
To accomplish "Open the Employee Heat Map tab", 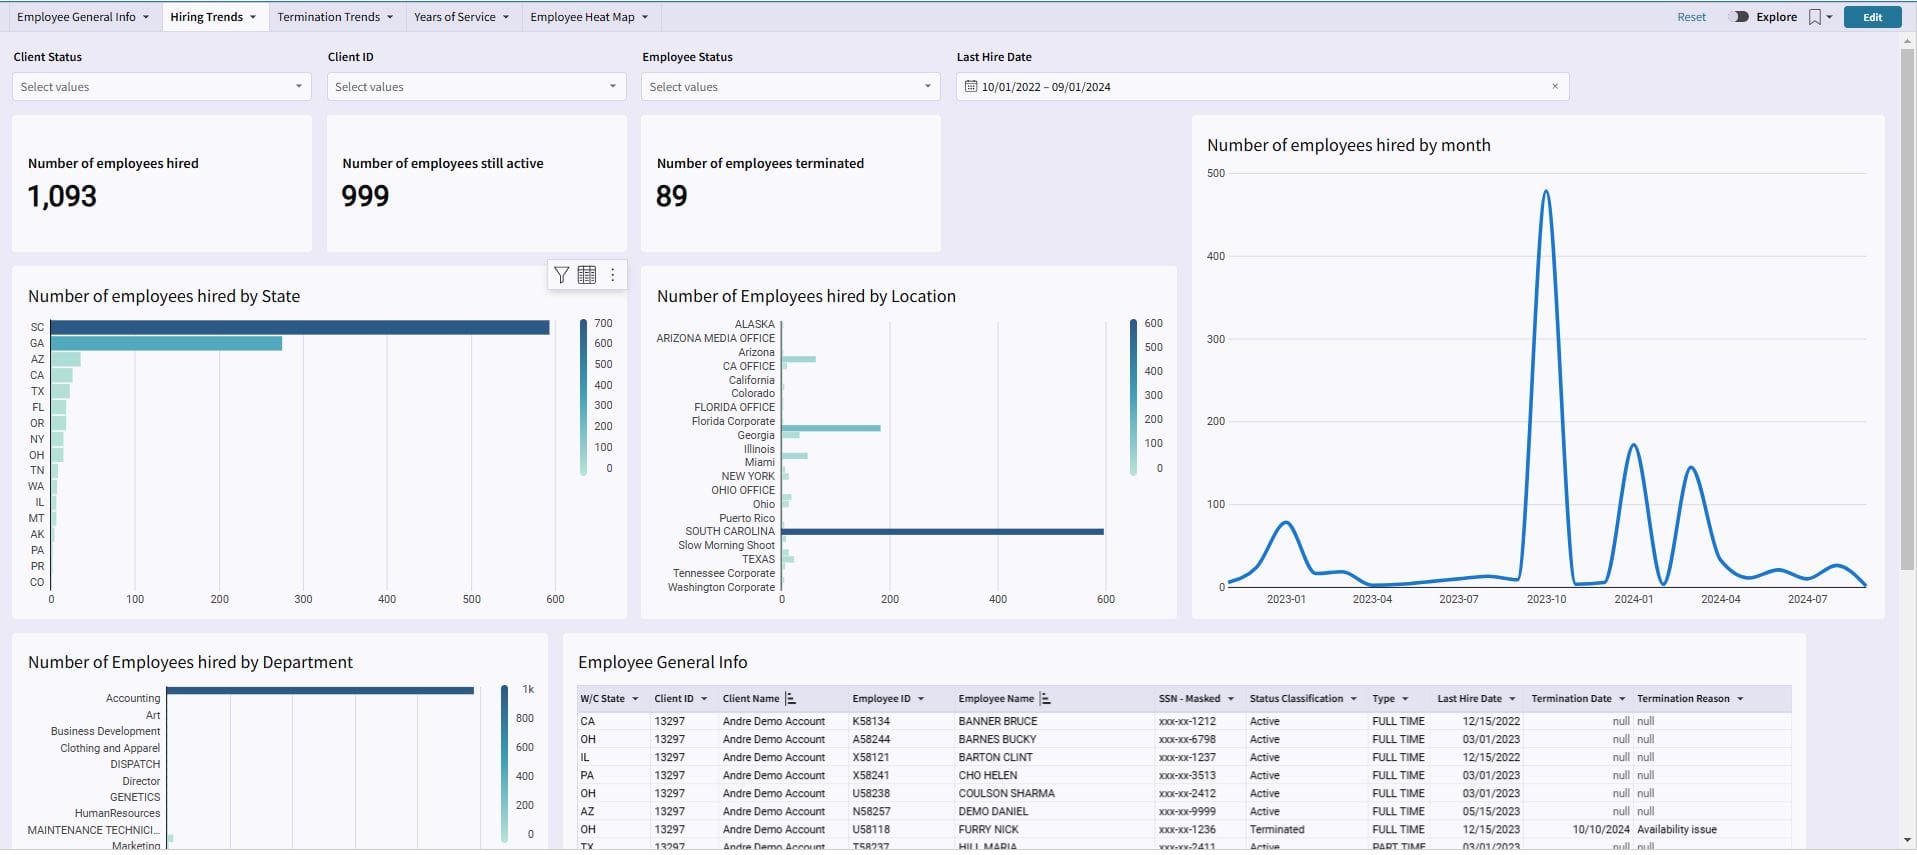I will point(582,17).
